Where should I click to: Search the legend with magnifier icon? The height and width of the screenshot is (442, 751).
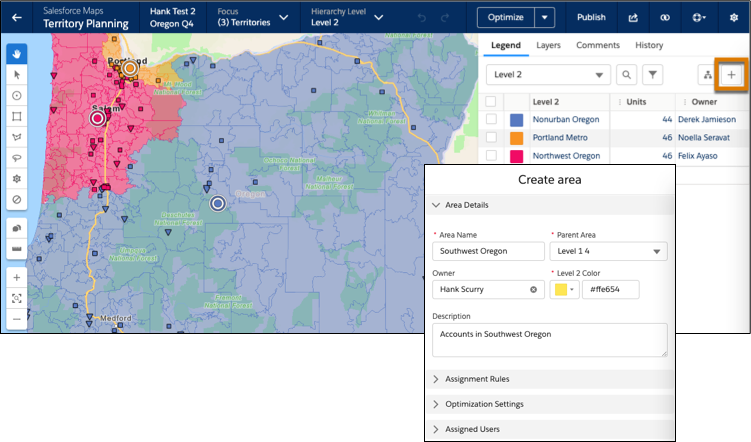pos(626,75)
